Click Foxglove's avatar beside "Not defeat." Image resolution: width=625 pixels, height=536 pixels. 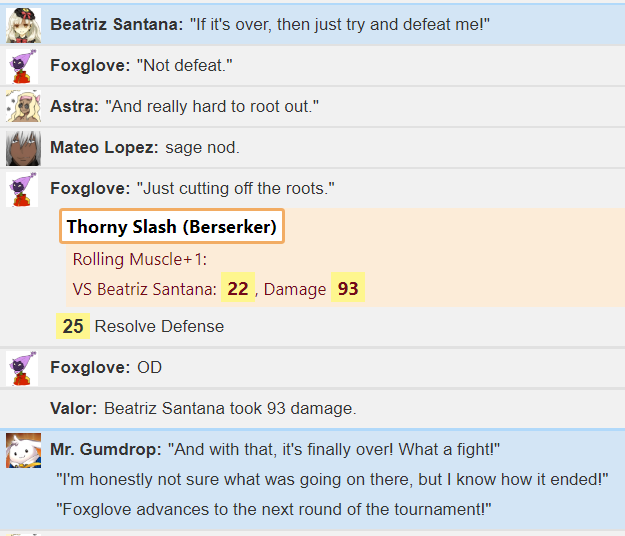[x=22, y=66]
